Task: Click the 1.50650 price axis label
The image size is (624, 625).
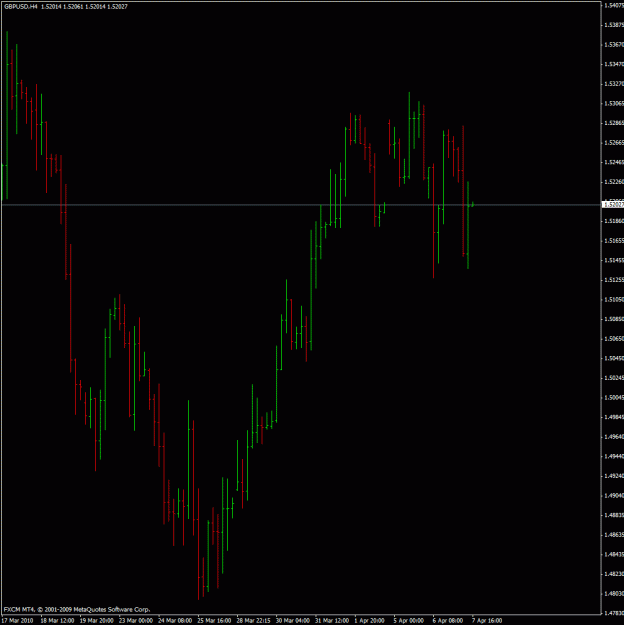Action: pos(614,339)
